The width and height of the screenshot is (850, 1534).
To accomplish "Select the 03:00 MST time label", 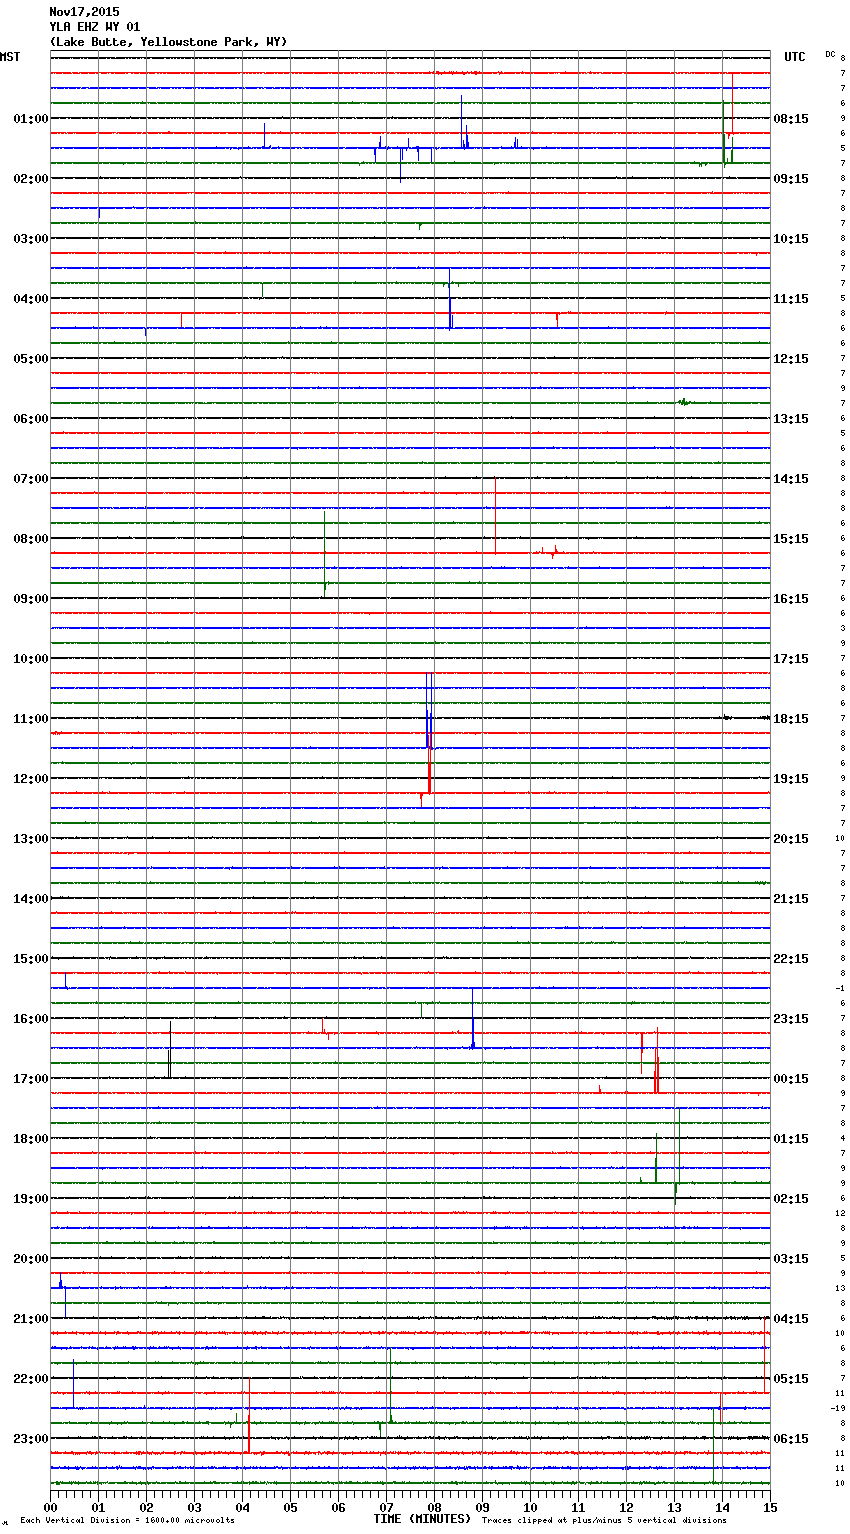I will (31, 239).
